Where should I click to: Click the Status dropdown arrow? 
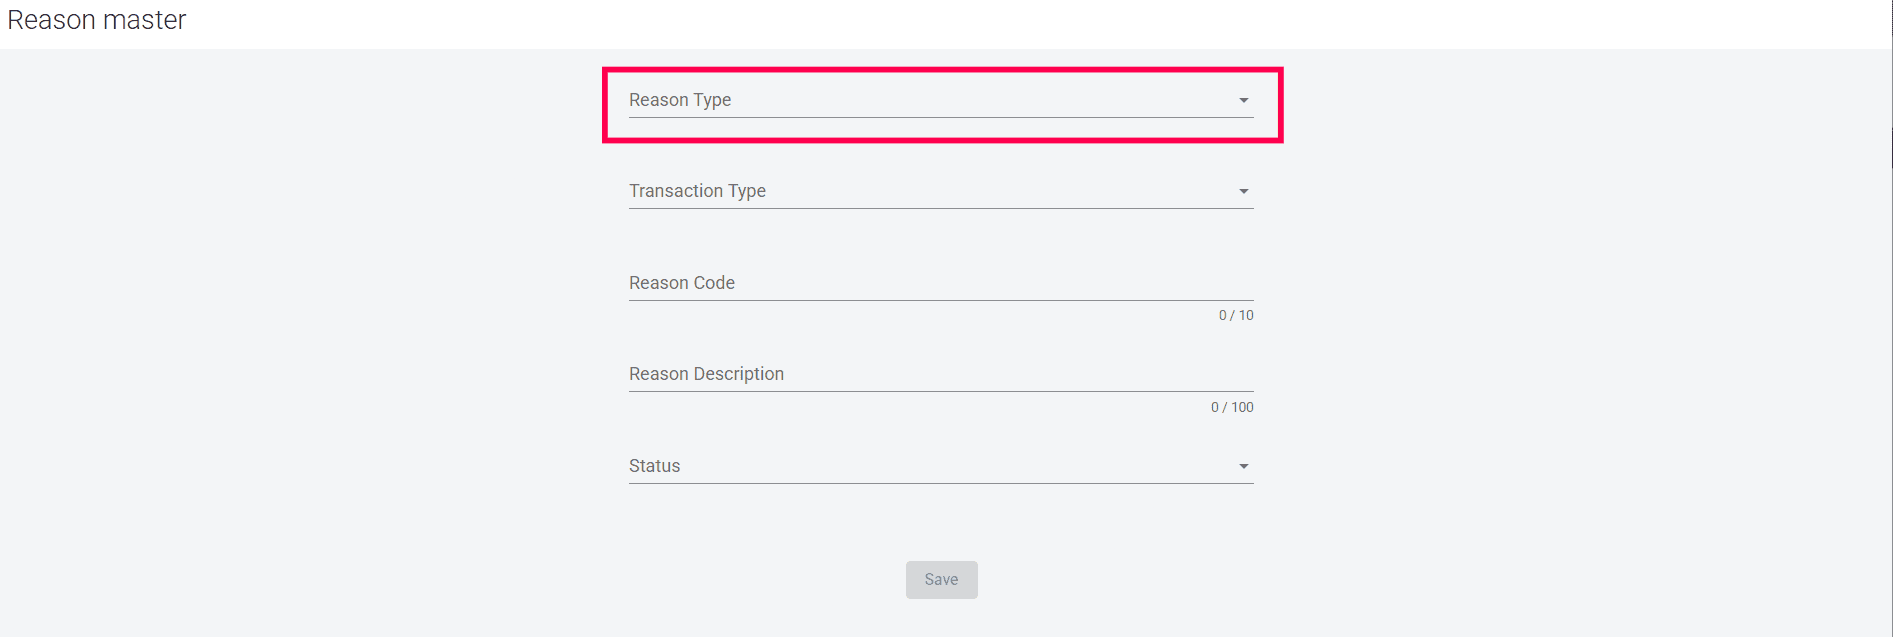tap(1244, 466)
